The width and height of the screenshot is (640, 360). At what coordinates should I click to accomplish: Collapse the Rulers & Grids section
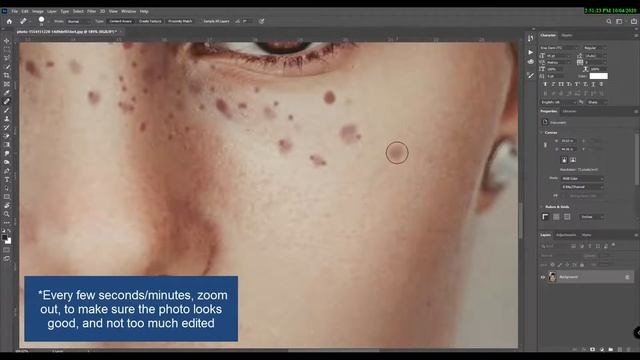542,207
